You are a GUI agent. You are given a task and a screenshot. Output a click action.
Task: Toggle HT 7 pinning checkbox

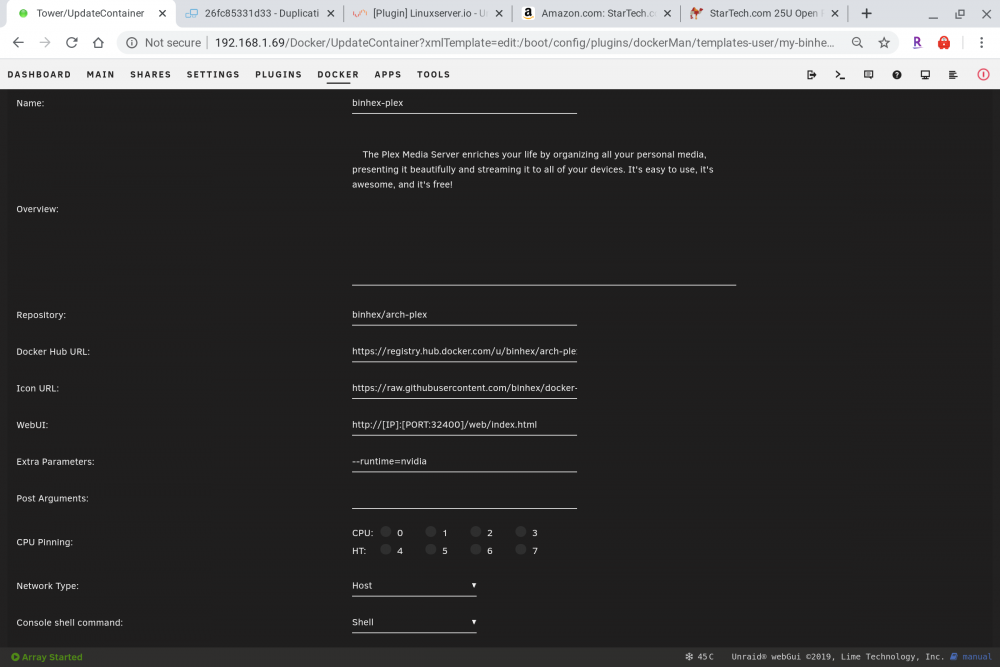(x=520, y=549)
